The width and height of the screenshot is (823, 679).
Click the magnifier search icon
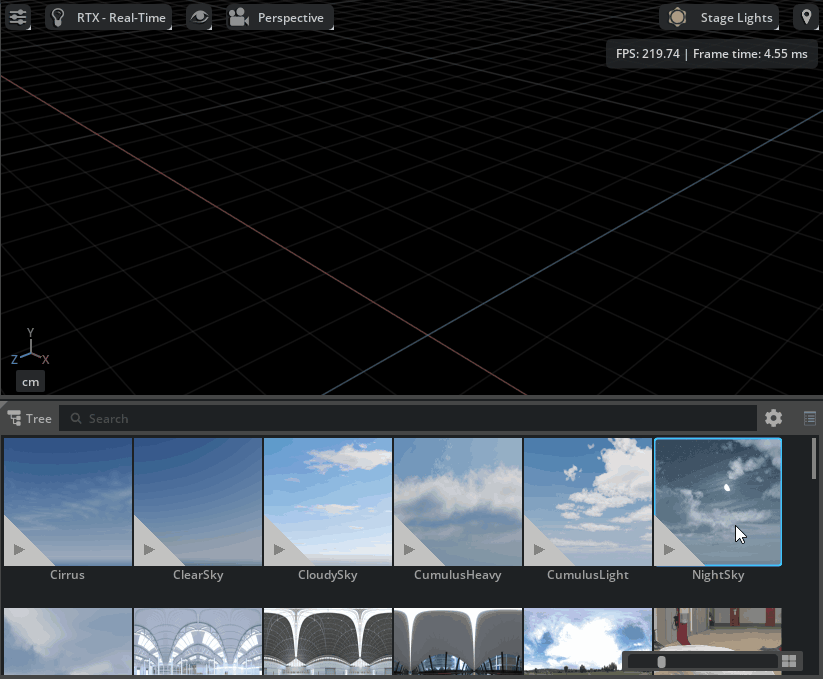tap(76, 418)
